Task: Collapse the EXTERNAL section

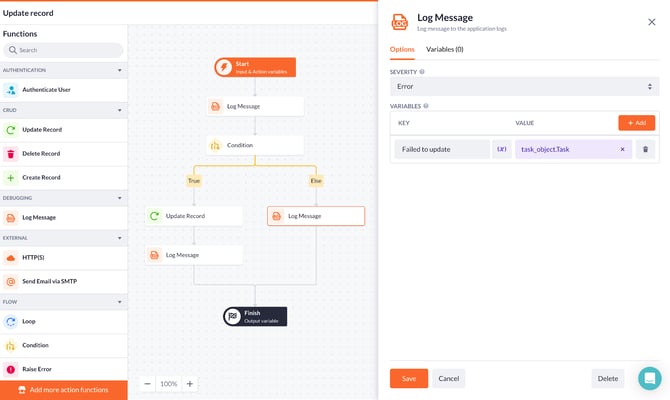Action: 120,238
